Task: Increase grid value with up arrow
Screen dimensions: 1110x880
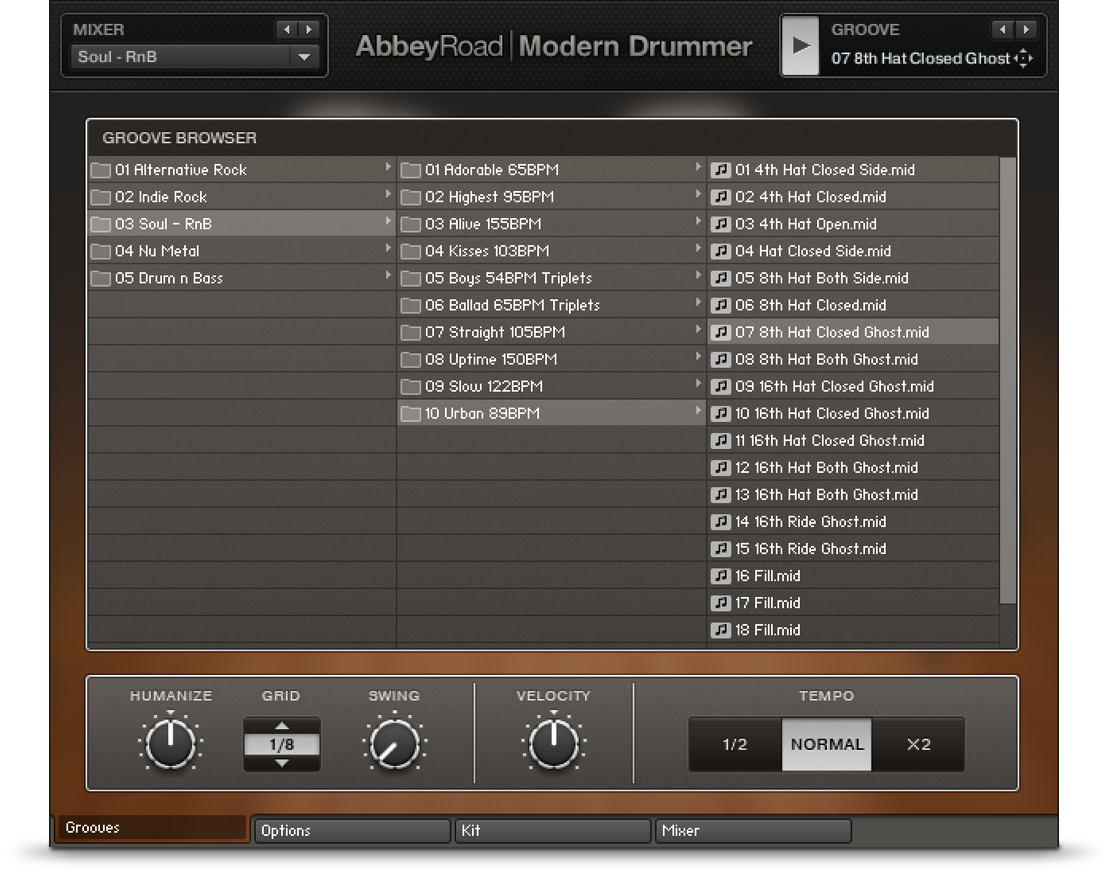Action: (x=282, y=726)
